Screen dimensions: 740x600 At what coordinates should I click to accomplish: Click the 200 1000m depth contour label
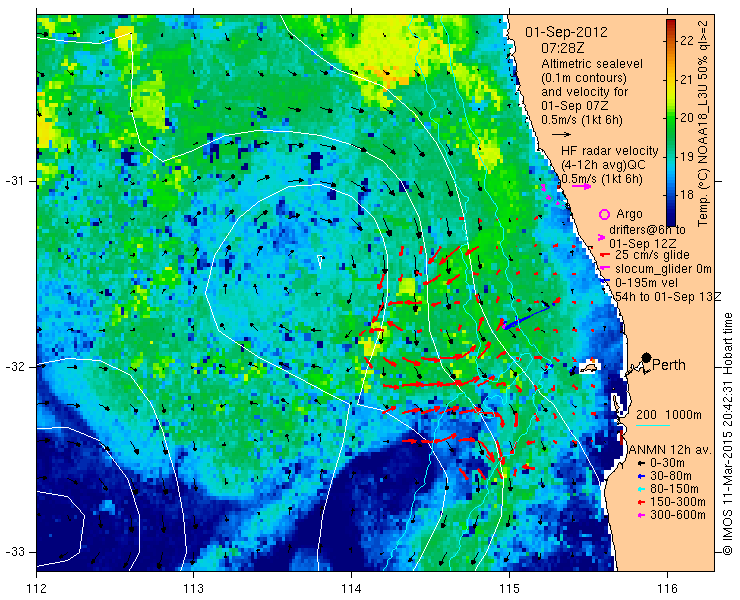click(669, 415)
